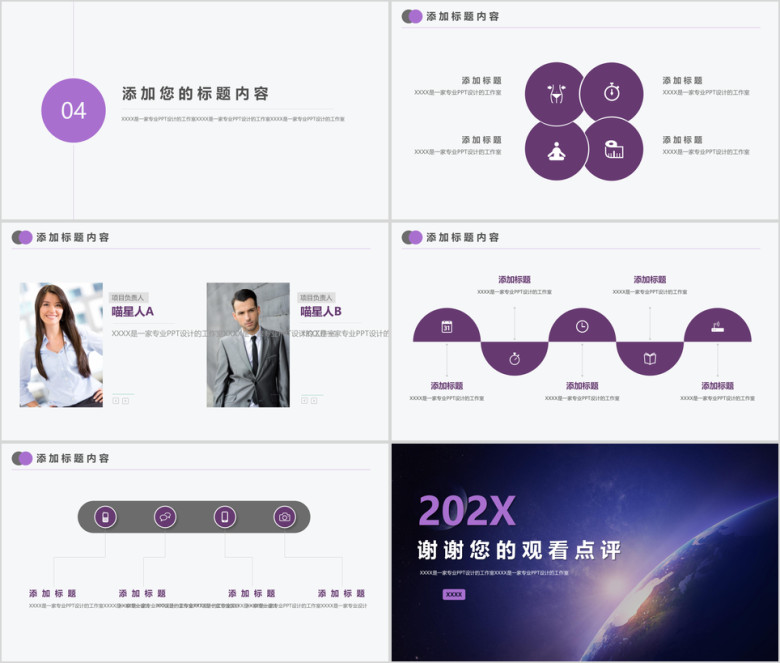780x663 pixels.
Task: Select the smiling woman photo
Action: (61, 345)
